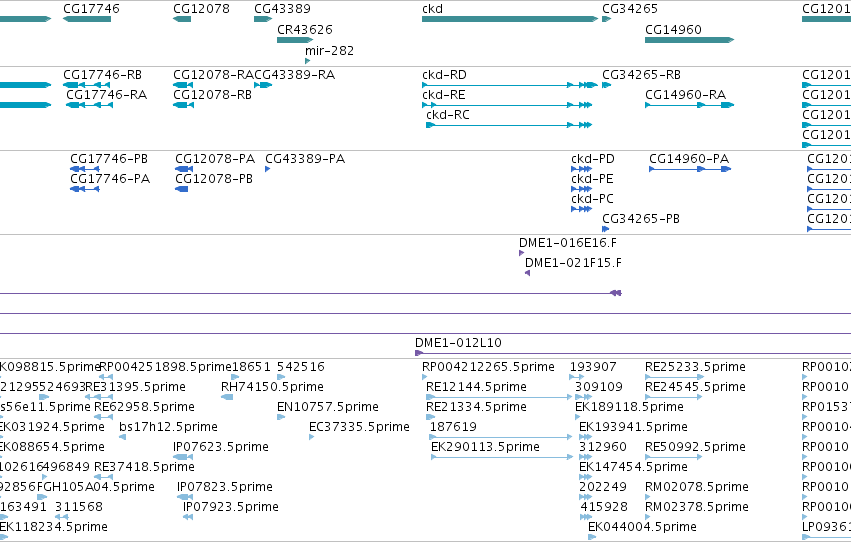This screenshot has height=542, width=851.
Task: Select the EK290113.5prime EST line
Action: 502,457
